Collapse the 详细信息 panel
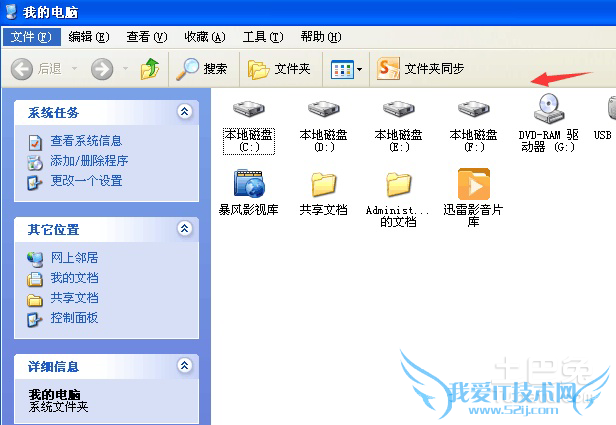 [x=185, y=366]
